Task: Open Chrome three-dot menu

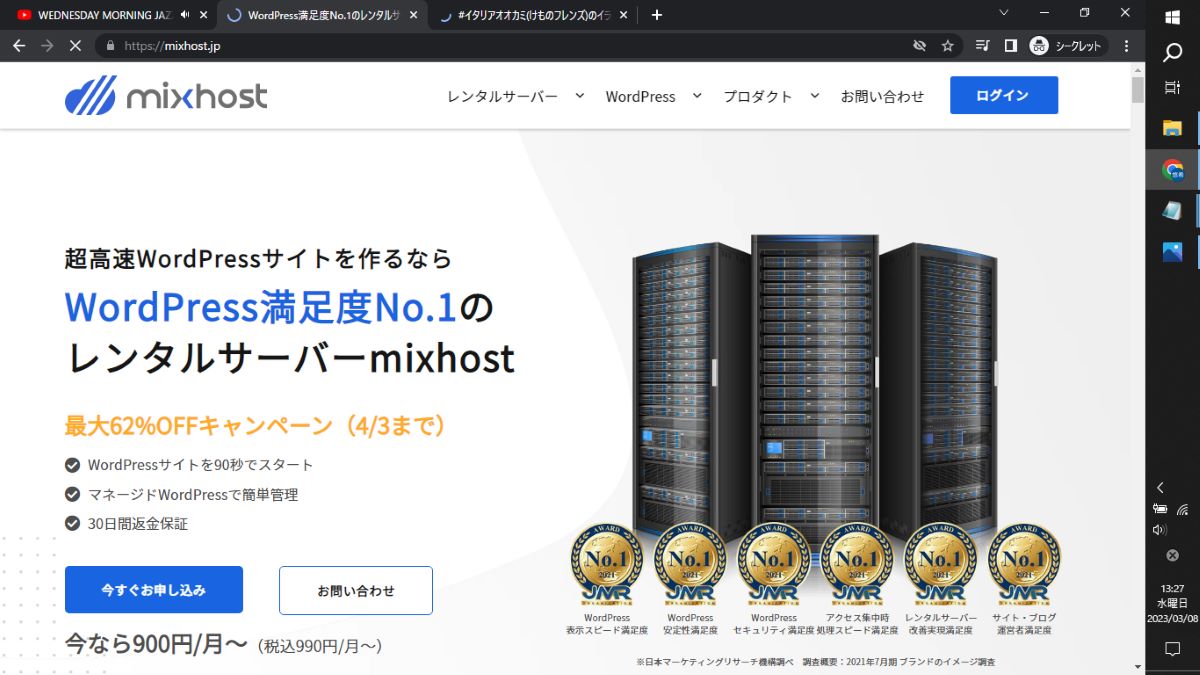Action: 1127,46
